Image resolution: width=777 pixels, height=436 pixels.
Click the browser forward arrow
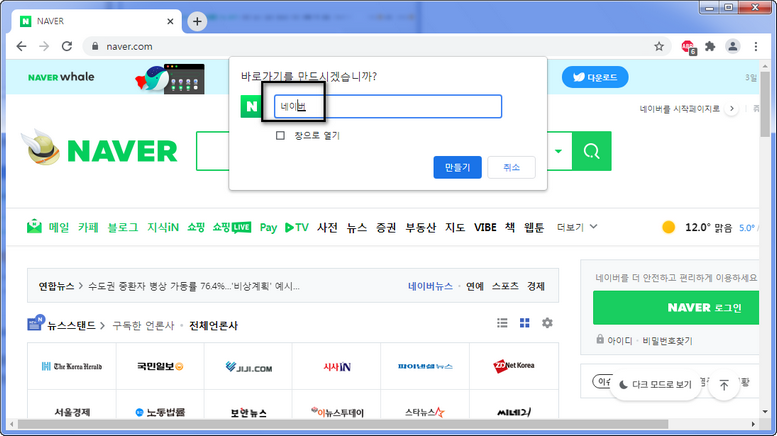click(44, 47)
